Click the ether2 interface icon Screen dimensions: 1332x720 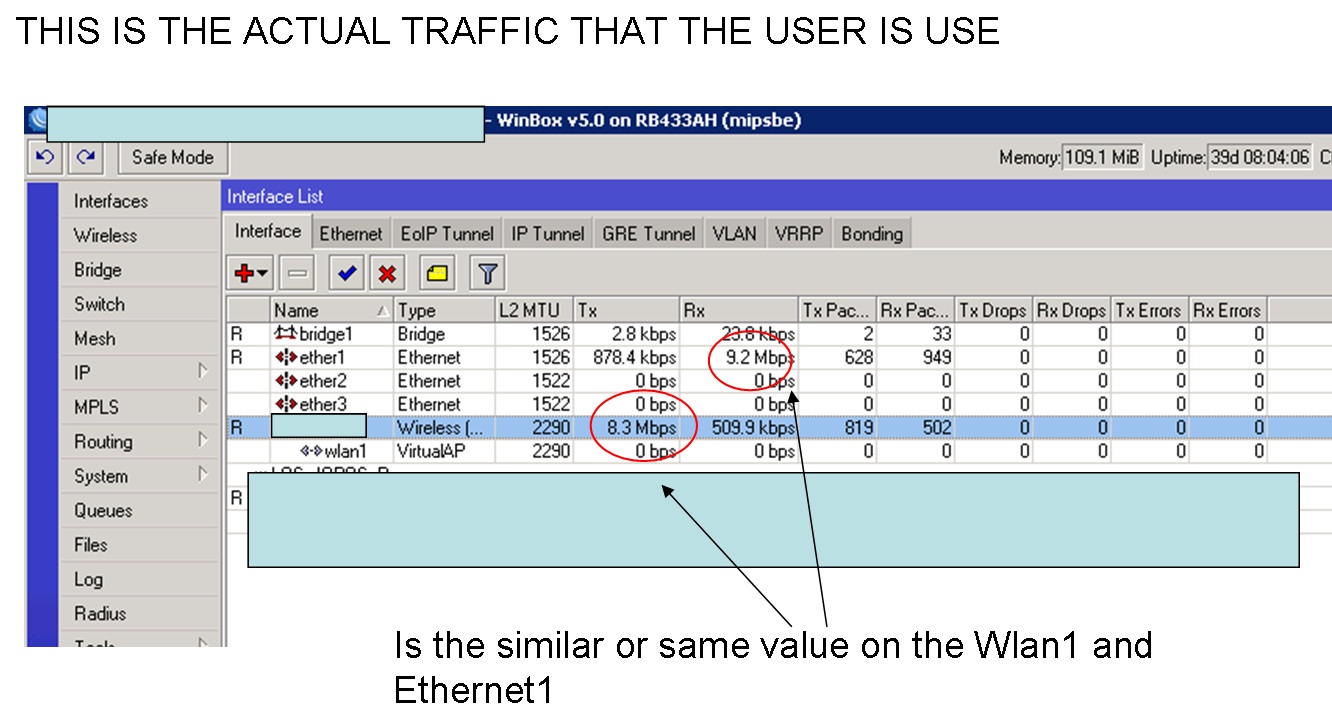pos(286,381)
